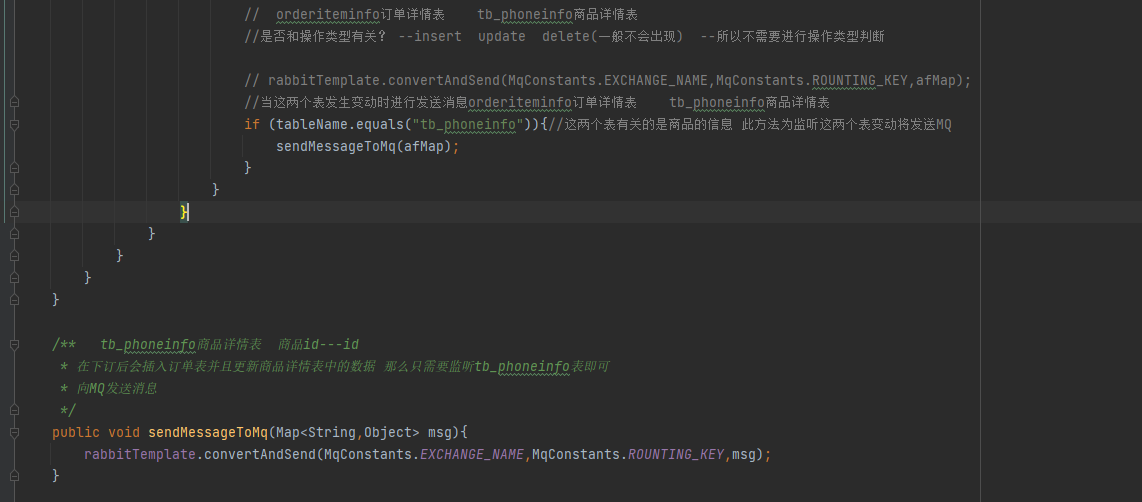Click gutter fold marker on the //当这两个表 comment line
1142x502 pixels.
click(13, 102)
